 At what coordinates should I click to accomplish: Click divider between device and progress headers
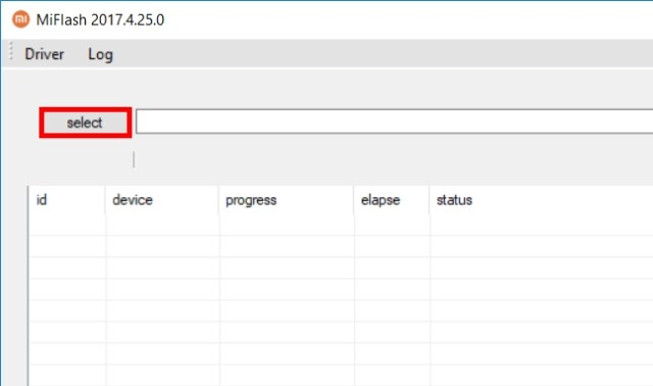[219, 200]
